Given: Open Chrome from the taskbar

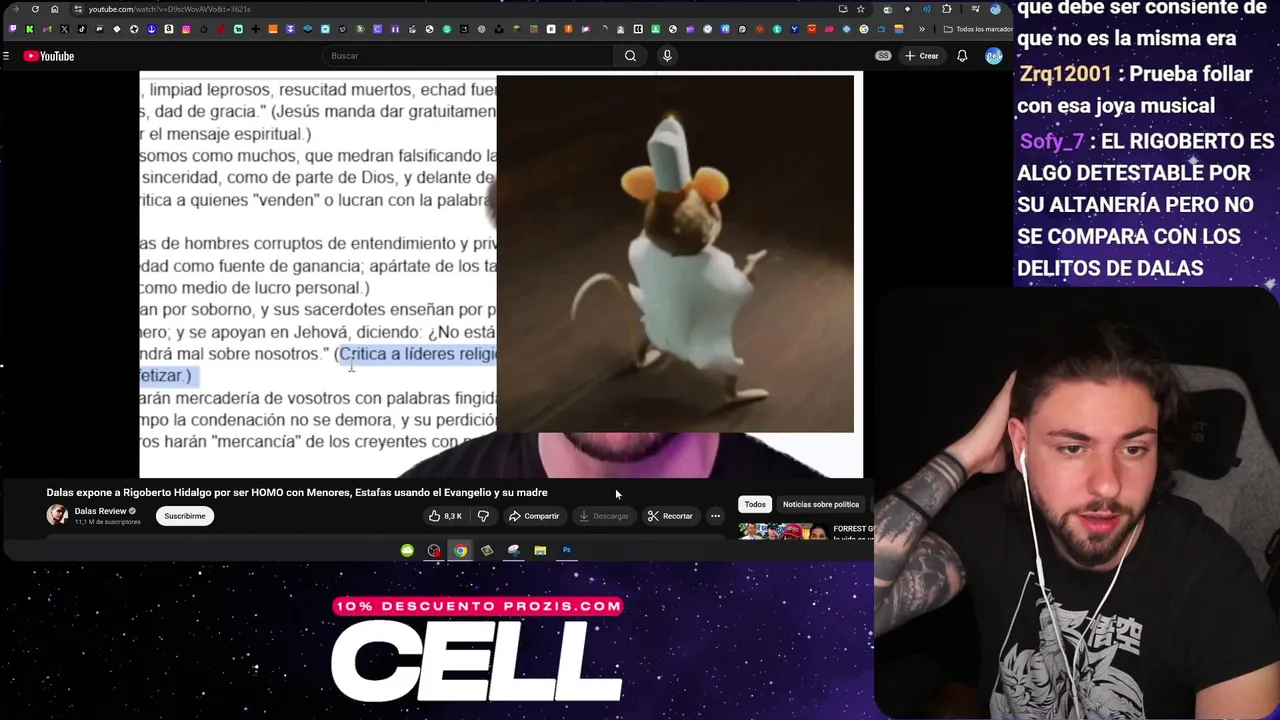Looking at the screenshot, I should [460, 550].
